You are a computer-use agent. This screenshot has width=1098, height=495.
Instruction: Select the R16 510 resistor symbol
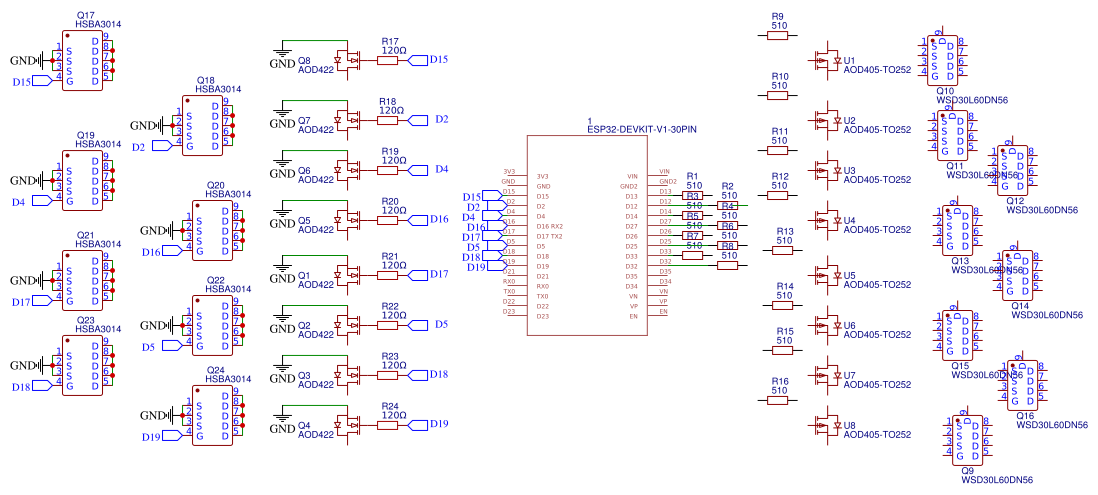pos(778,400)
